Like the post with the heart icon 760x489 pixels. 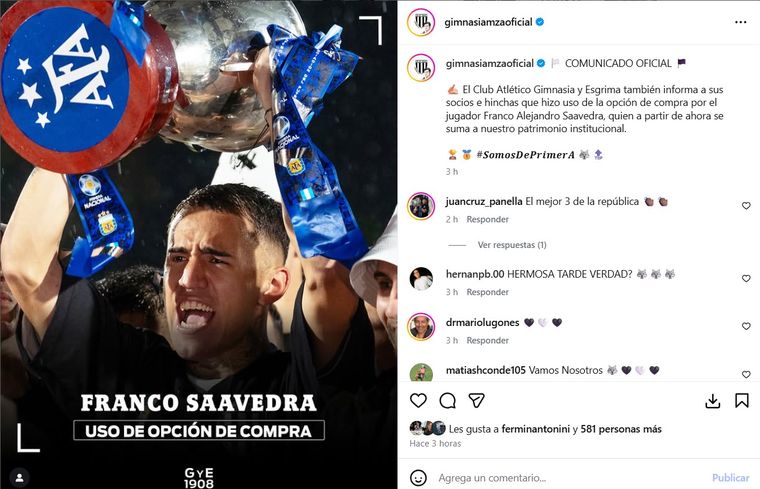click(x=418, y=401)
